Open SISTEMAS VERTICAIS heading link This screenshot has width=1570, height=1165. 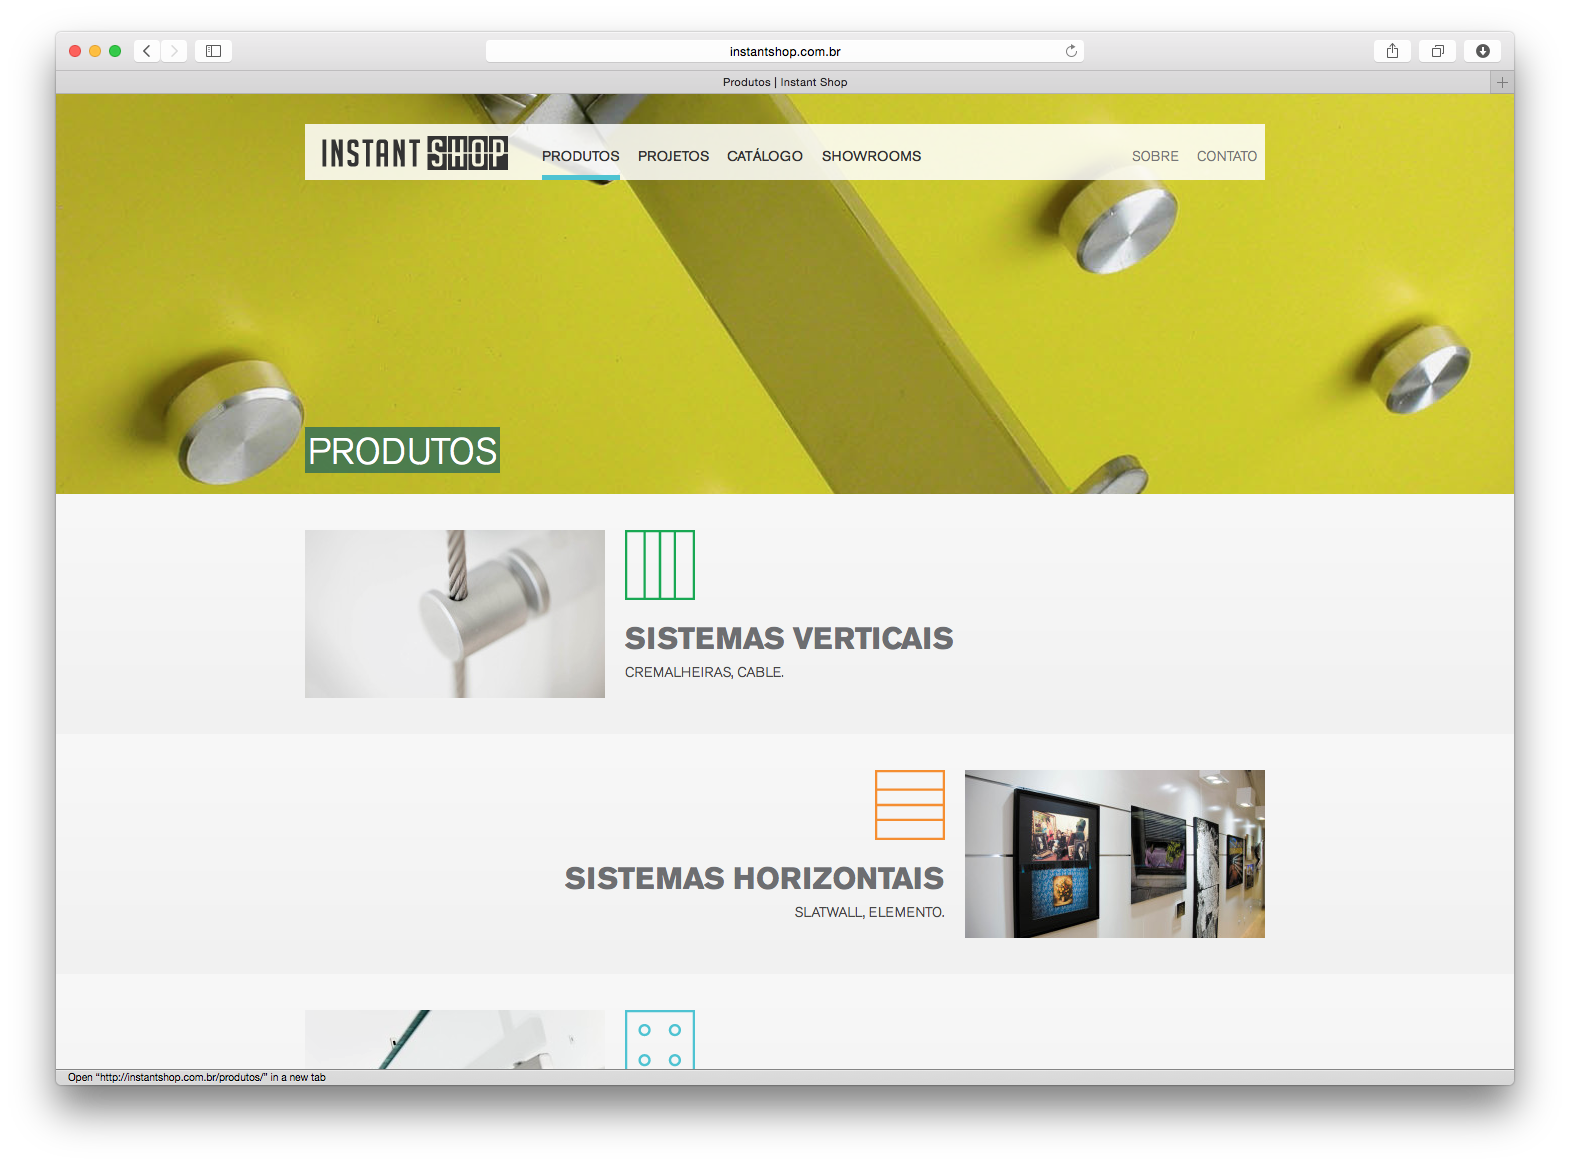(x=789, y=638)
